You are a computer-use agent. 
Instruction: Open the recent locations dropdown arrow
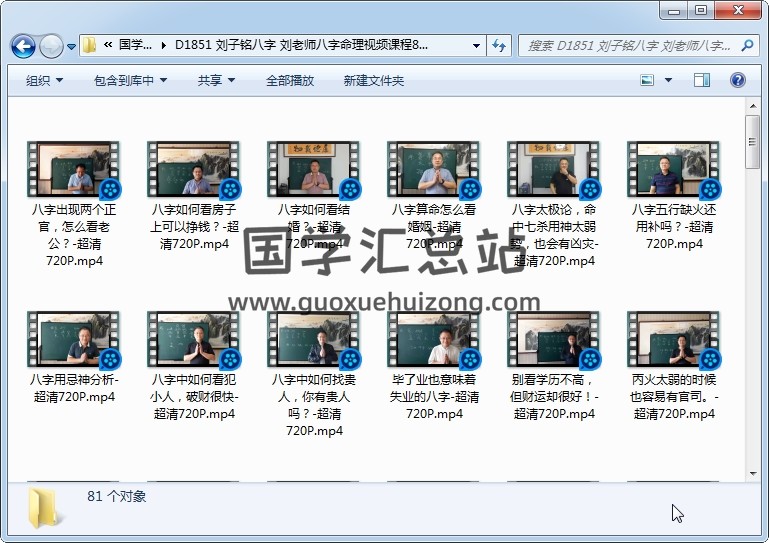tap(72, 47)
